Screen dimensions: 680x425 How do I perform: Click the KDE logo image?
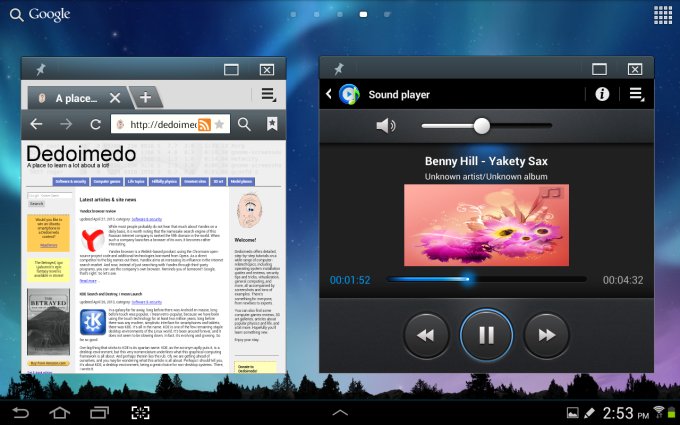93,322
